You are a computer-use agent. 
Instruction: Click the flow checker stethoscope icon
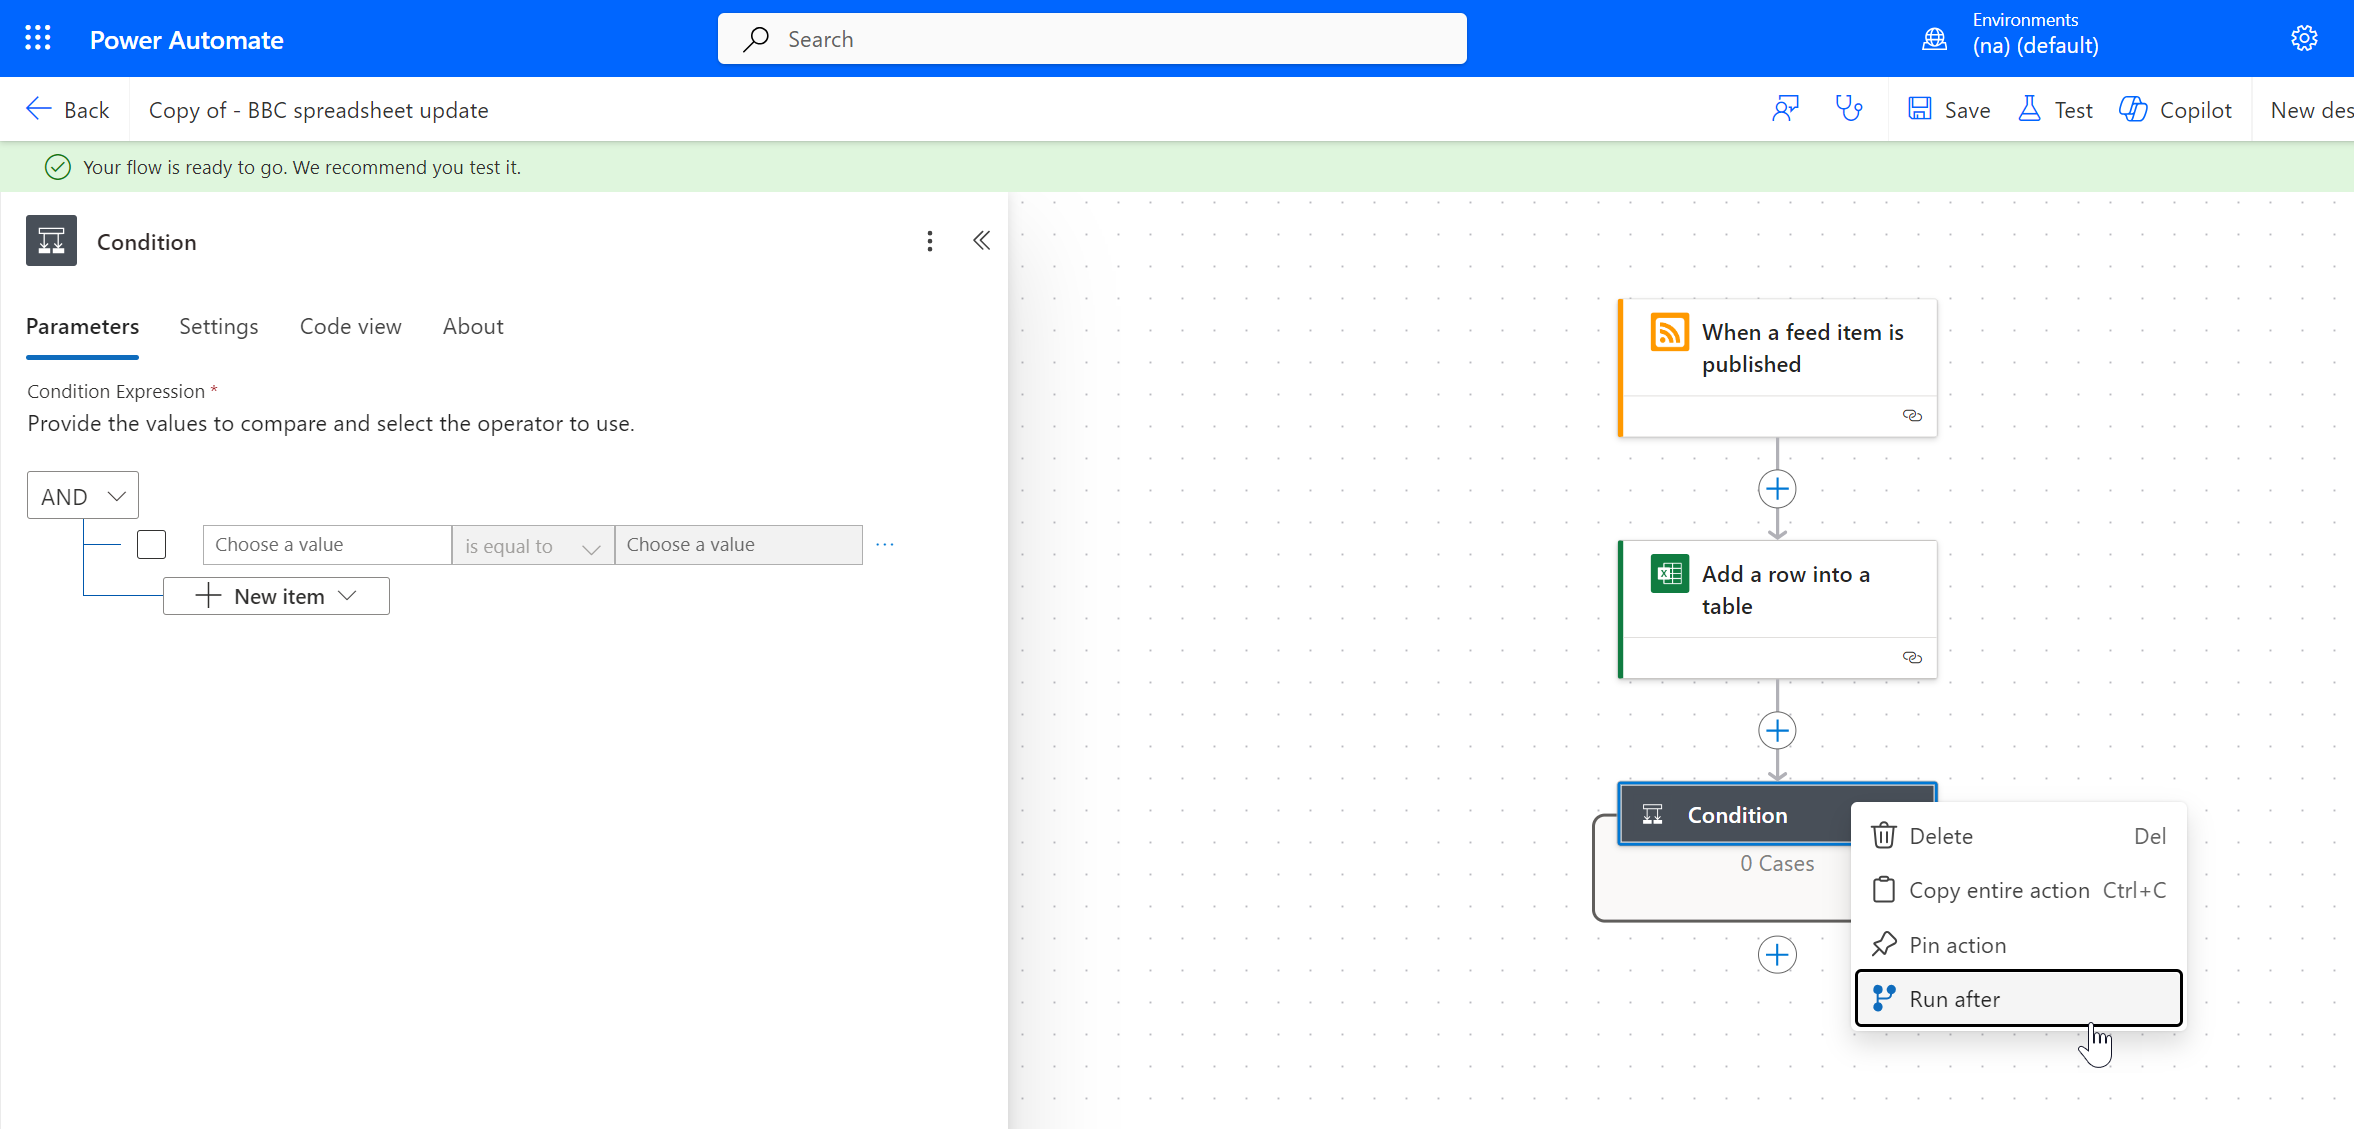coord(1849,109)
